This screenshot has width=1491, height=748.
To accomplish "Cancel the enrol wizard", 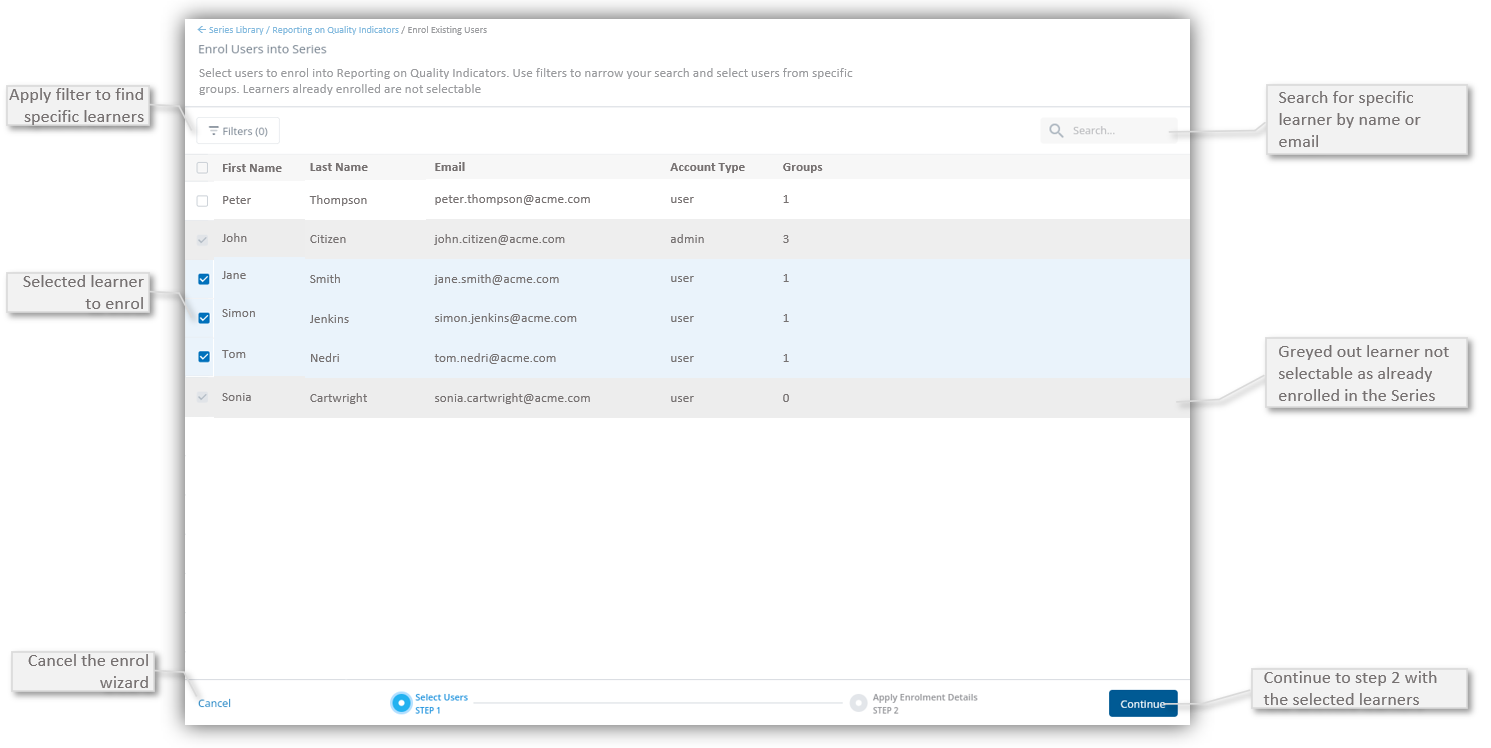I will (214, 703).
